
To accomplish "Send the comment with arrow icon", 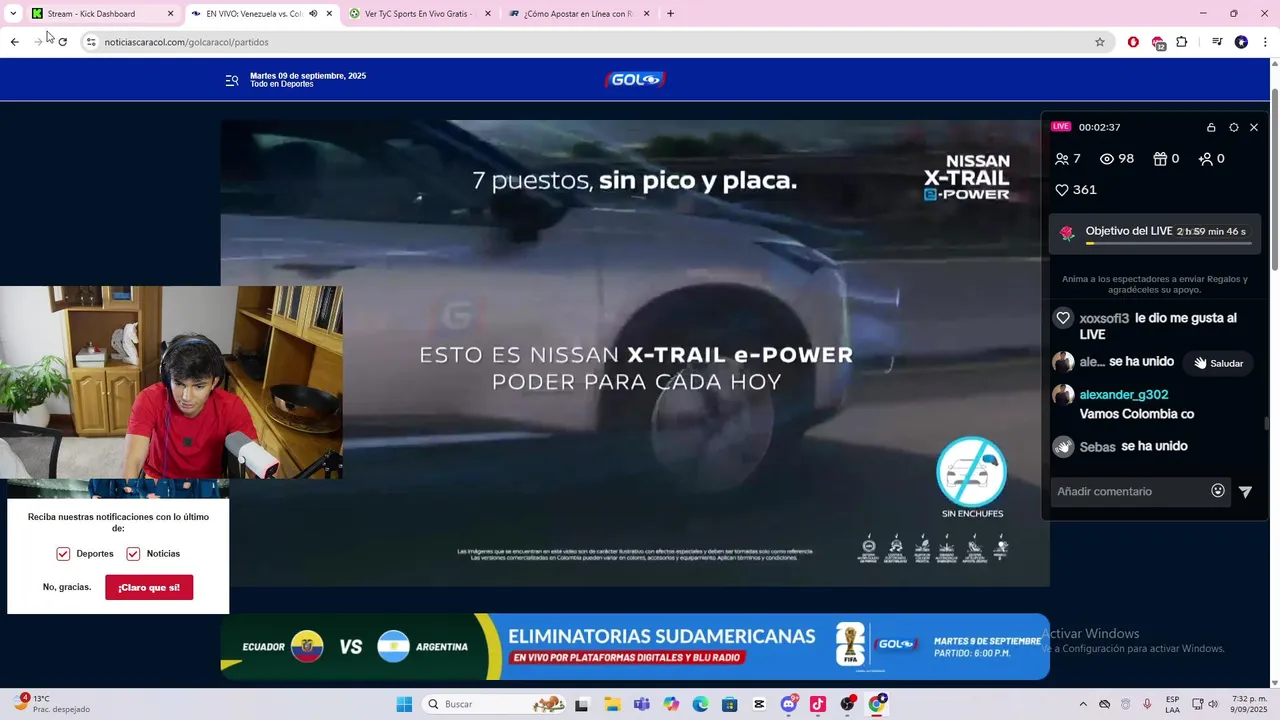I will coord(1245,491).
